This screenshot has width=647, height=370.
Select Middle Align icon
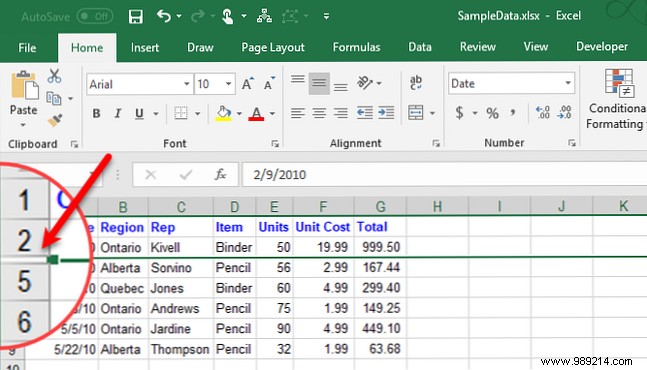tap(319, 83)
